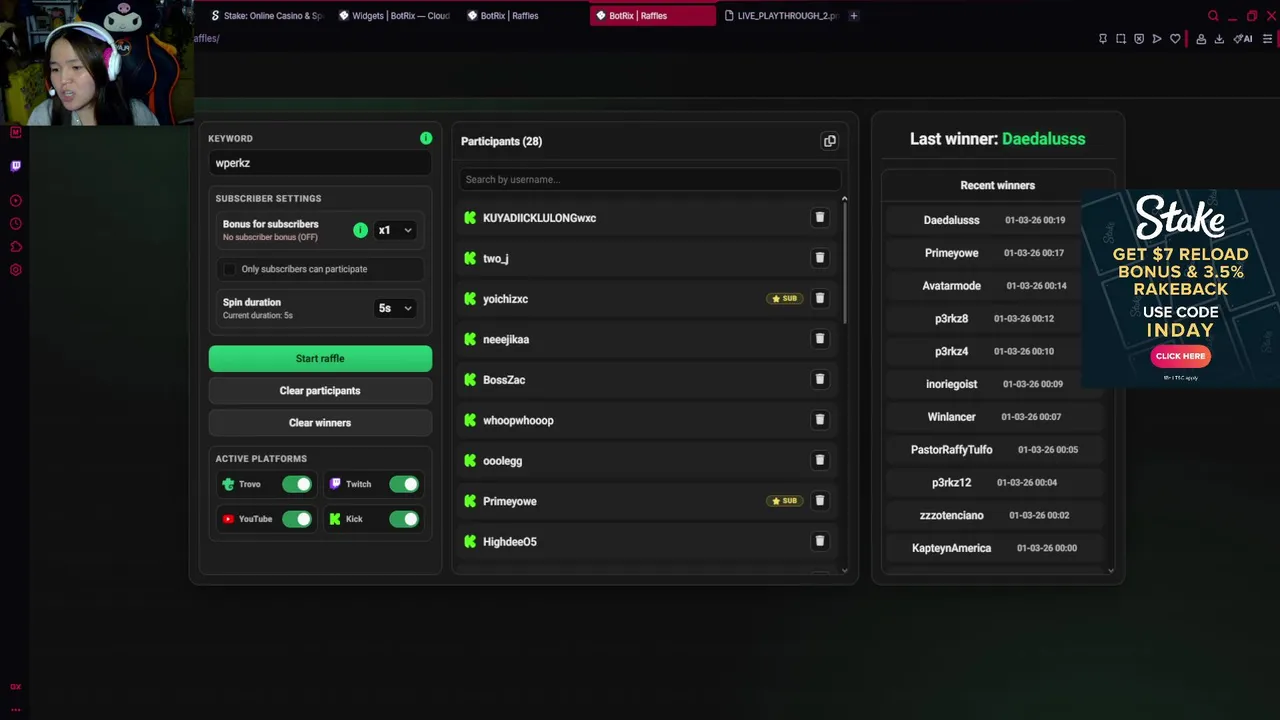Bookmark page with the heart icon
The image size is (1280, 720).
[1175, 39]
